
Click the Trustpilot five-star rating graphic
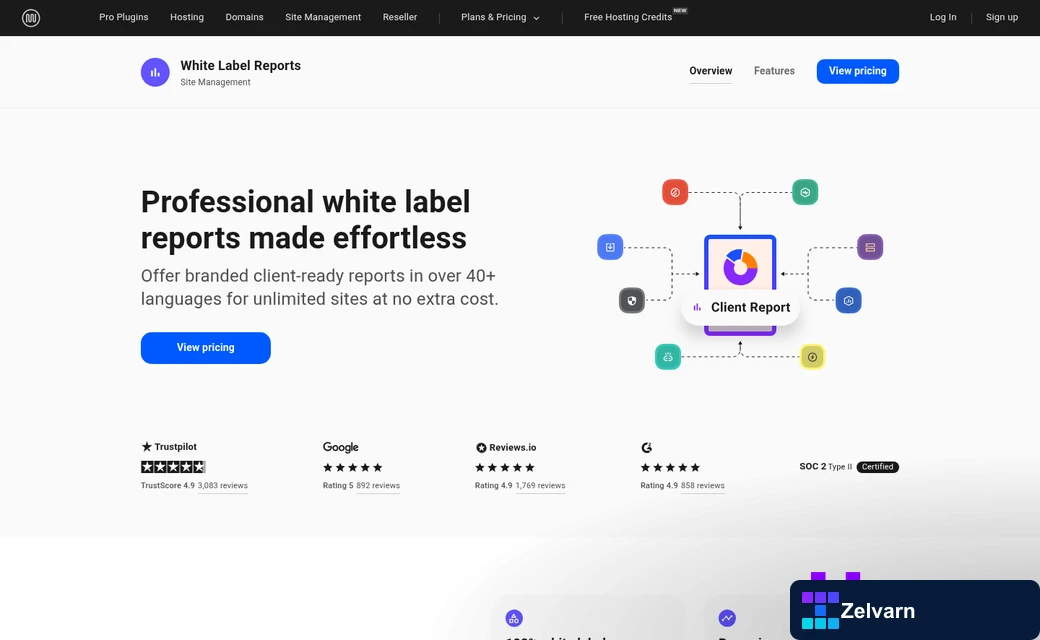(x=173, y=467)
